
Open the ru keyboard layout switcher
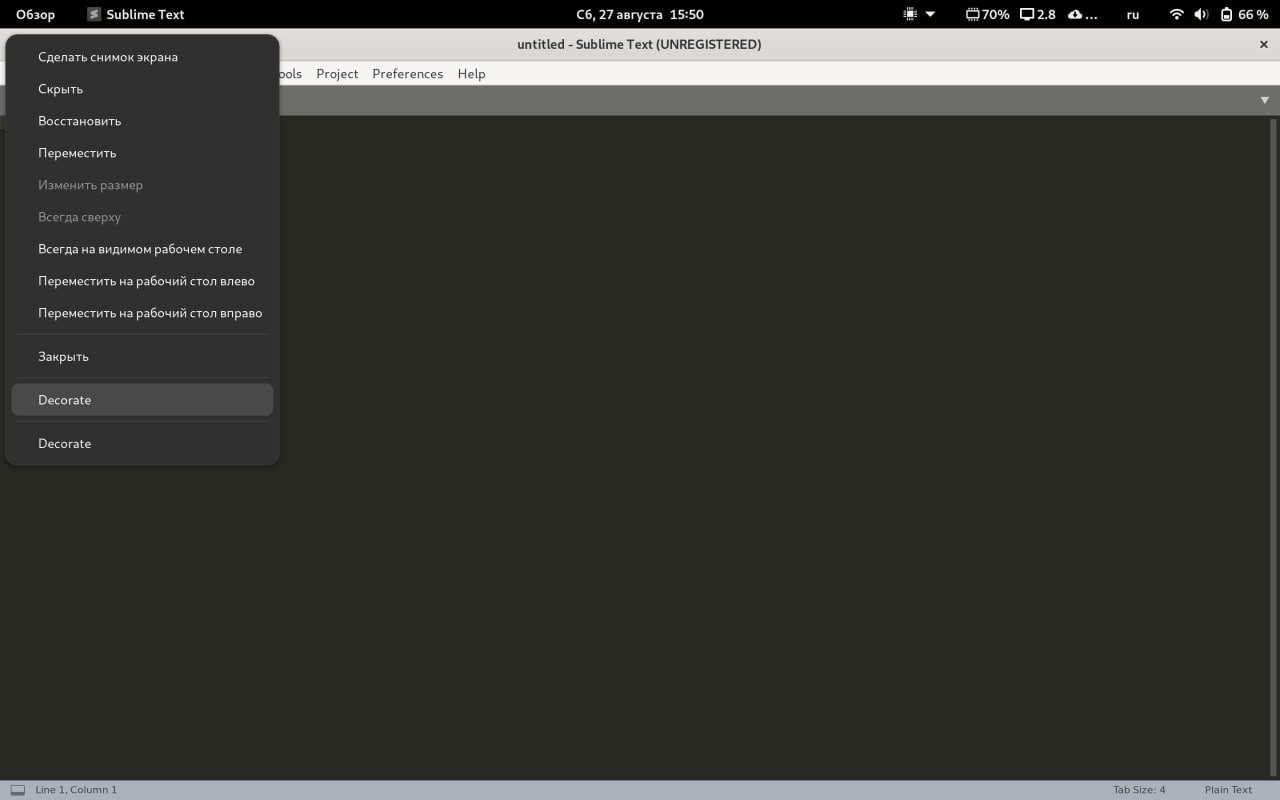(x=1133, y=15)
